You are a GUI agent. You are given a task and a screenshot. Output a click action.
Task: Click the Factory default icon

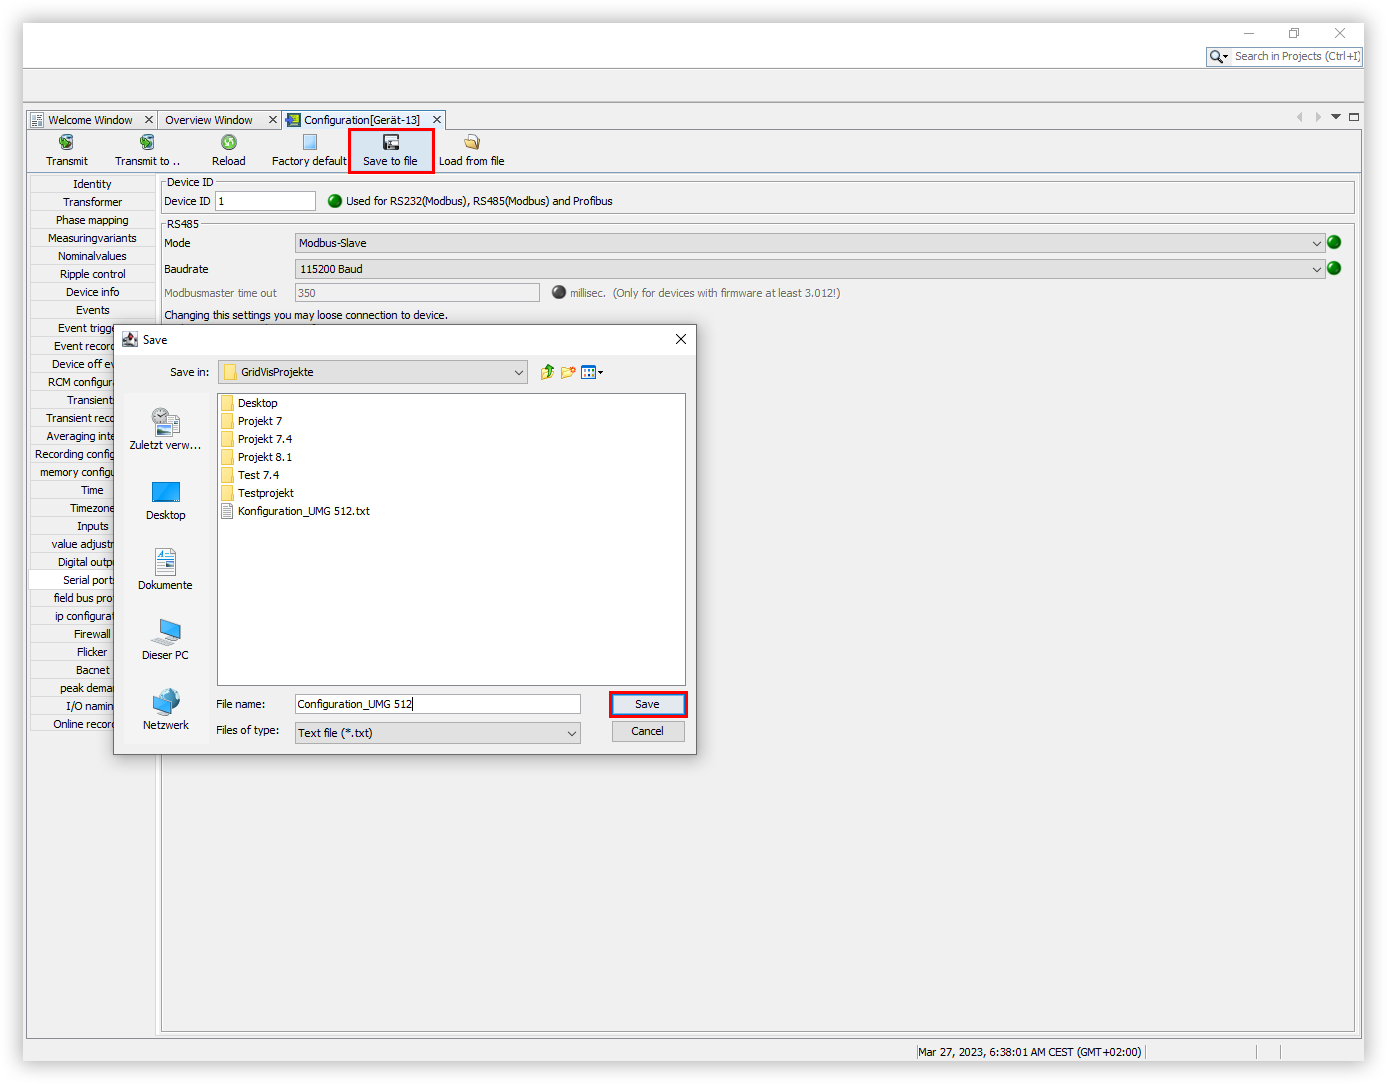tap(309, 143)
